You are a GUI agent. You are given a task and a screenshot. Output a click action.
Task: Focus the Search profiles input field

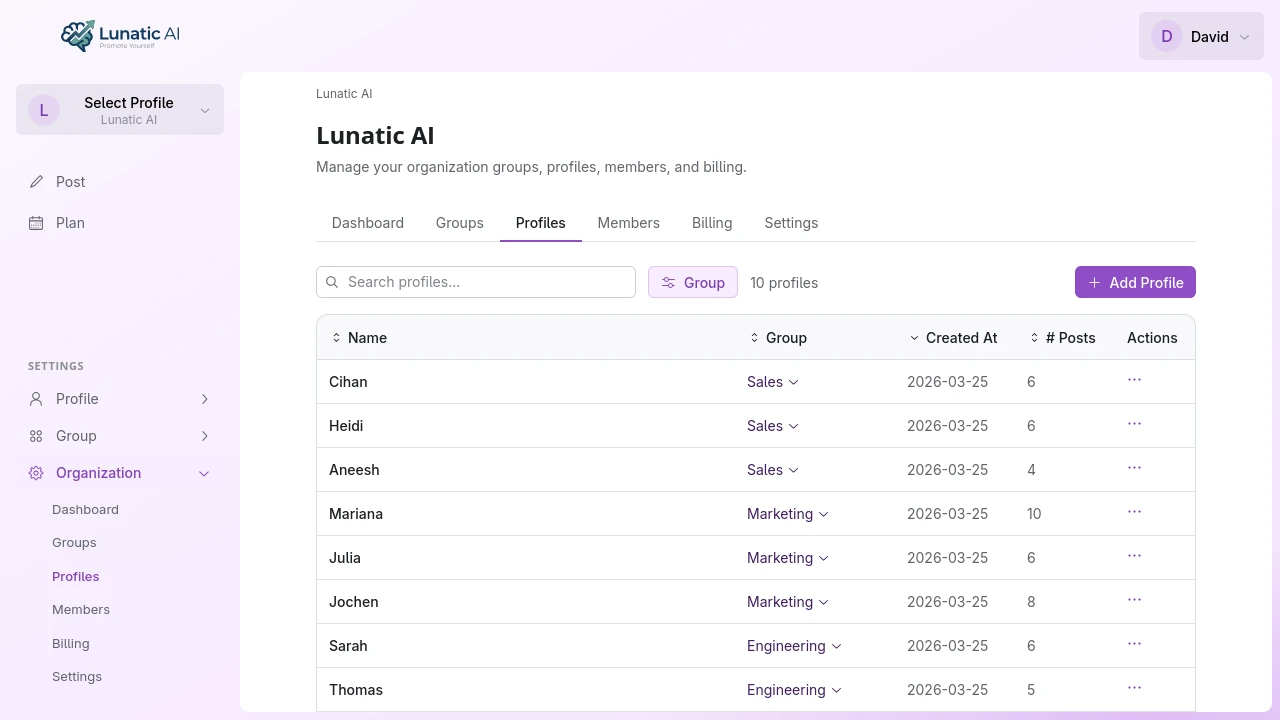pyautogui.click(x=476, y=282)
